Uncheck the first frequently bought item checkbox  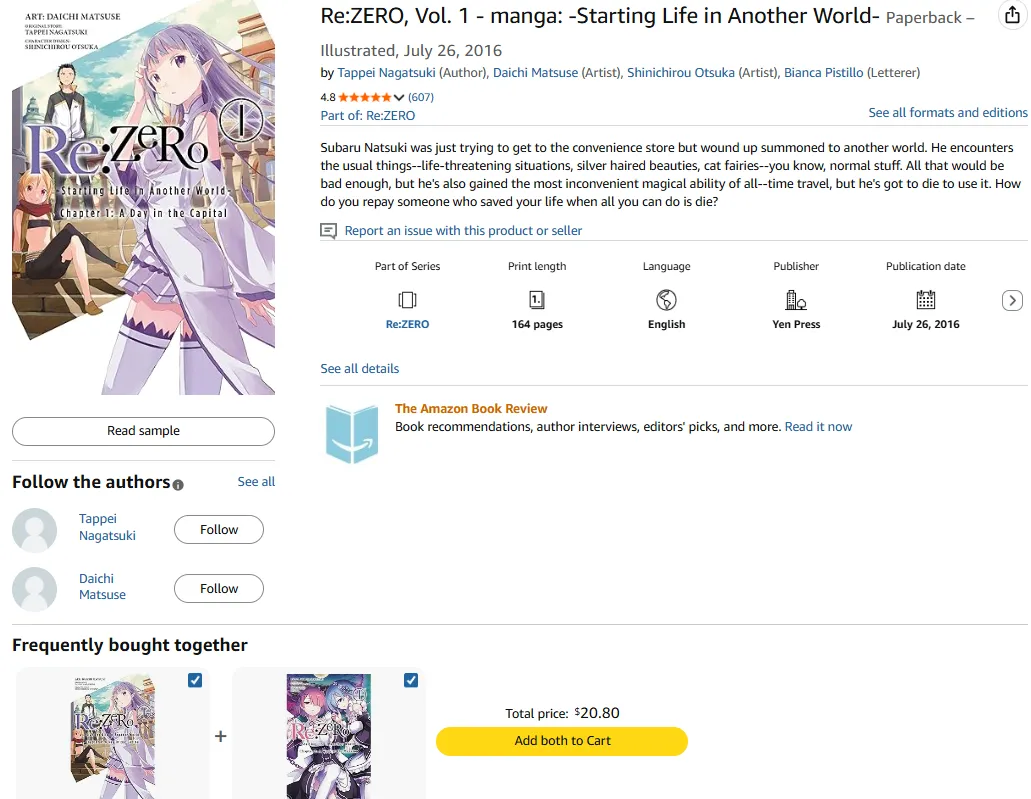[195, 680]
